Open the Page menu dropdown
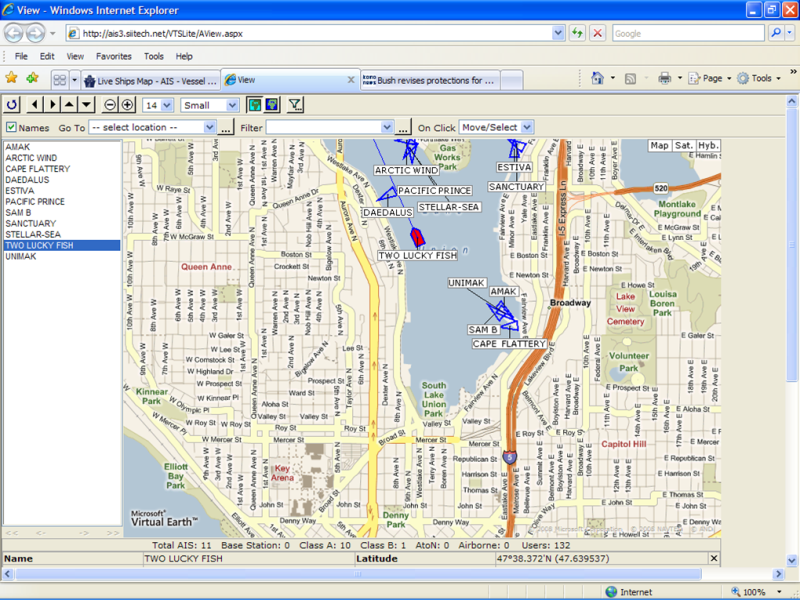Screen dimensions: 800x600 pyautogui.click(x=710, y=78)
